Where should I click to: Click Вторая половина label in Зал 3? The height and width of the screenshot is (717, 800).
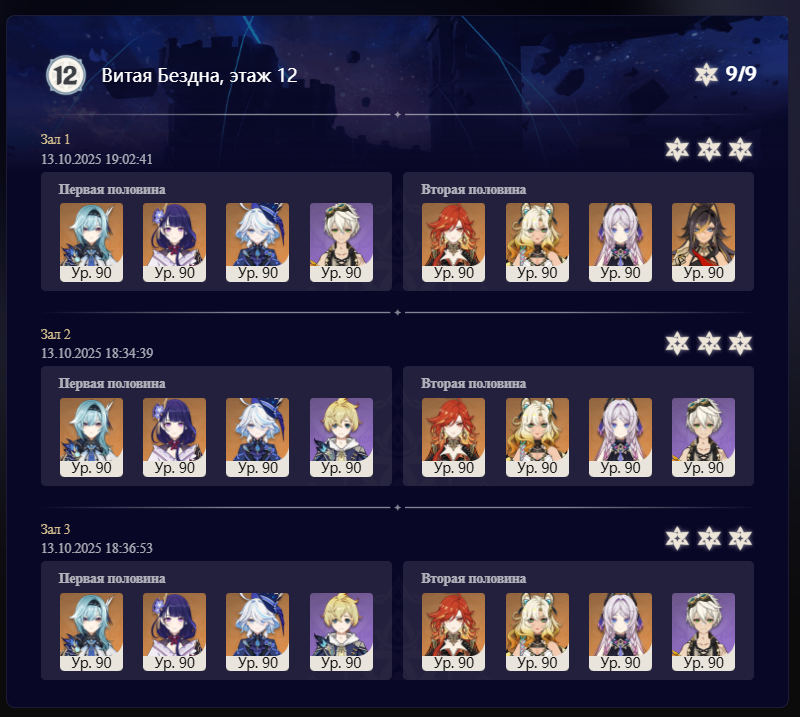473,578
